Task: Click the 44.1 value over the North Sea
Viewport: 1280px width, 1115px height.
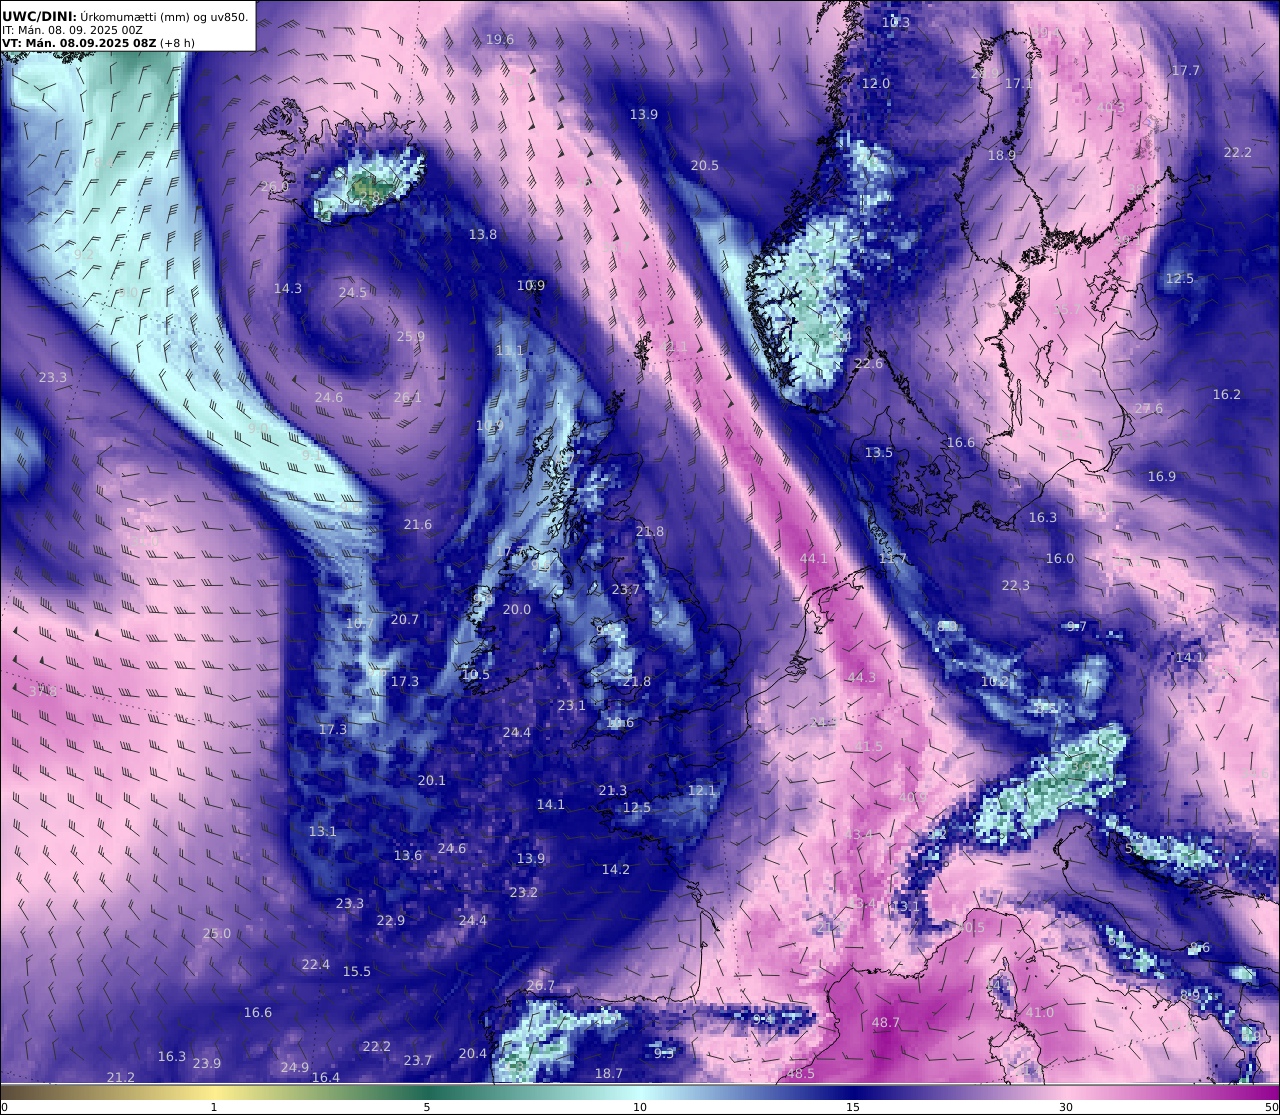Action: 815,559
